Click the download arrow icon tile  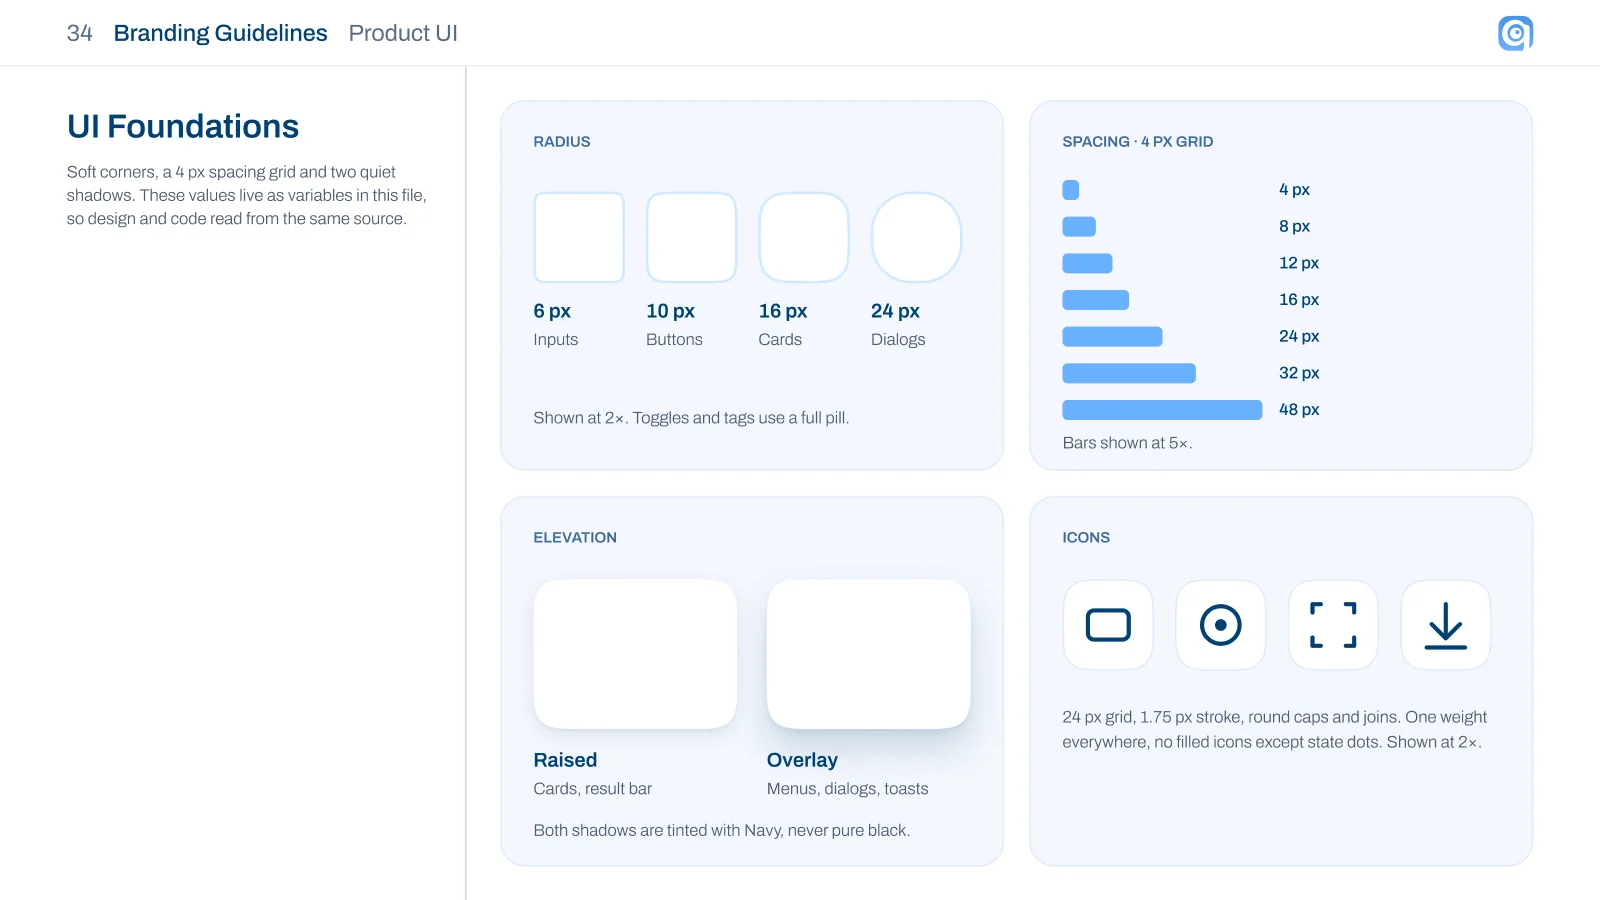coord(1446,625)
